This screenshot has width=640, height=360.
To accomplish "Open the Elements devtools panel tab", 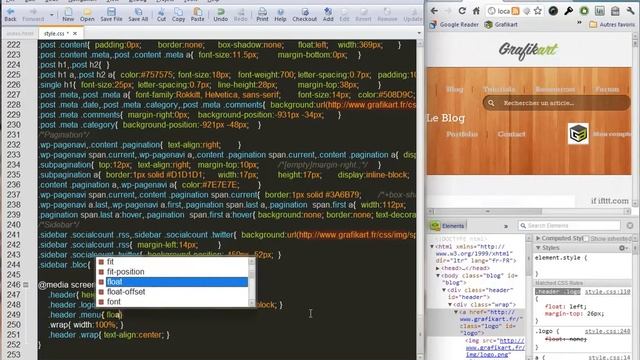I will [448, 226].
